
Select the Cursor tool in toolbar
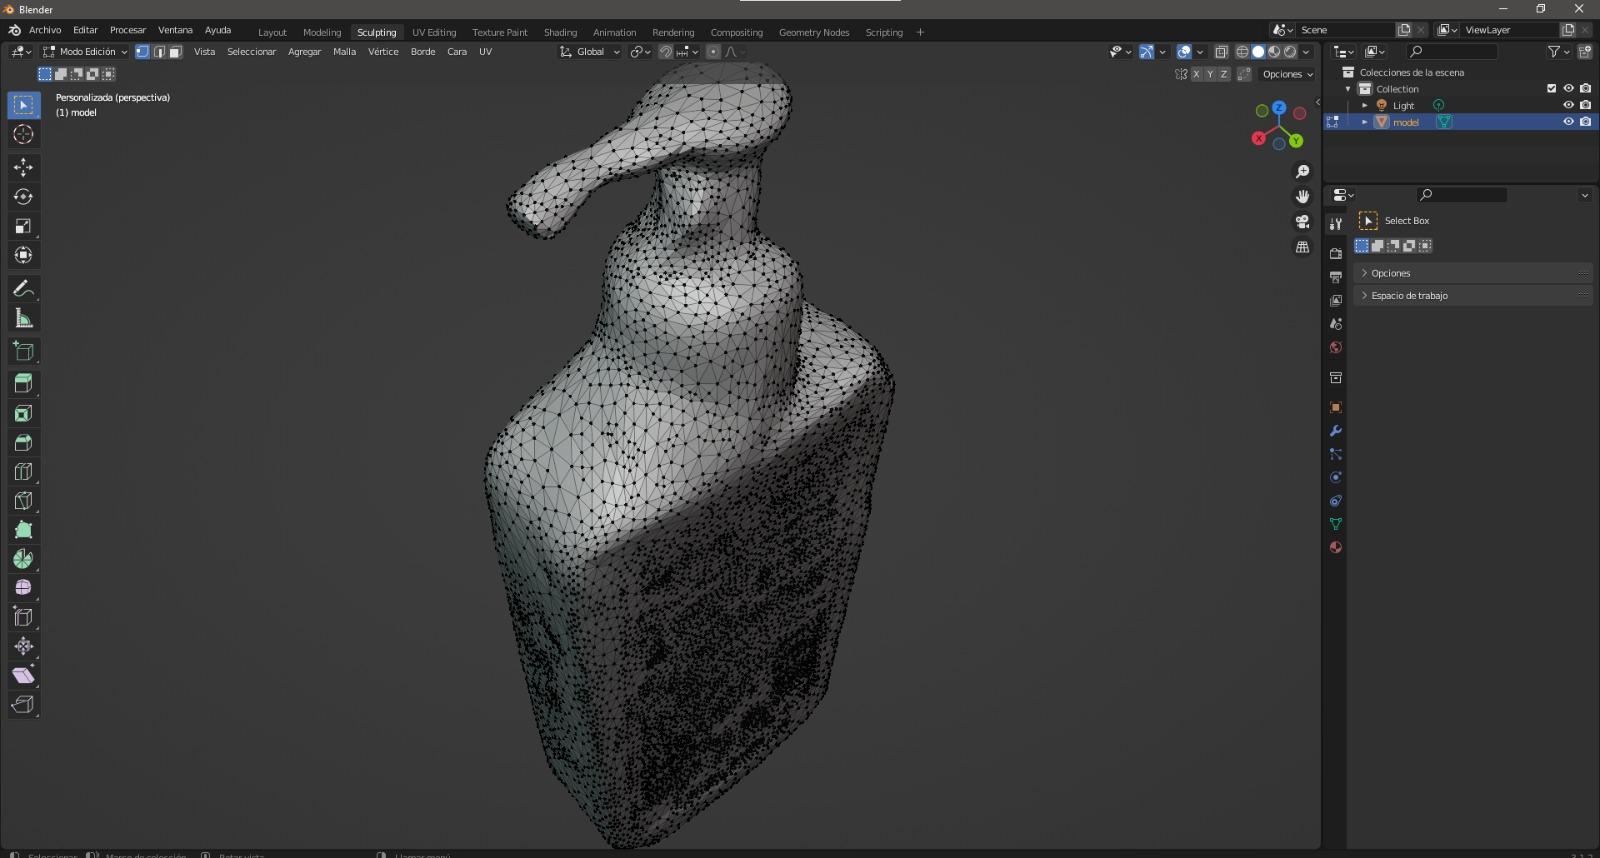[23, 135]
